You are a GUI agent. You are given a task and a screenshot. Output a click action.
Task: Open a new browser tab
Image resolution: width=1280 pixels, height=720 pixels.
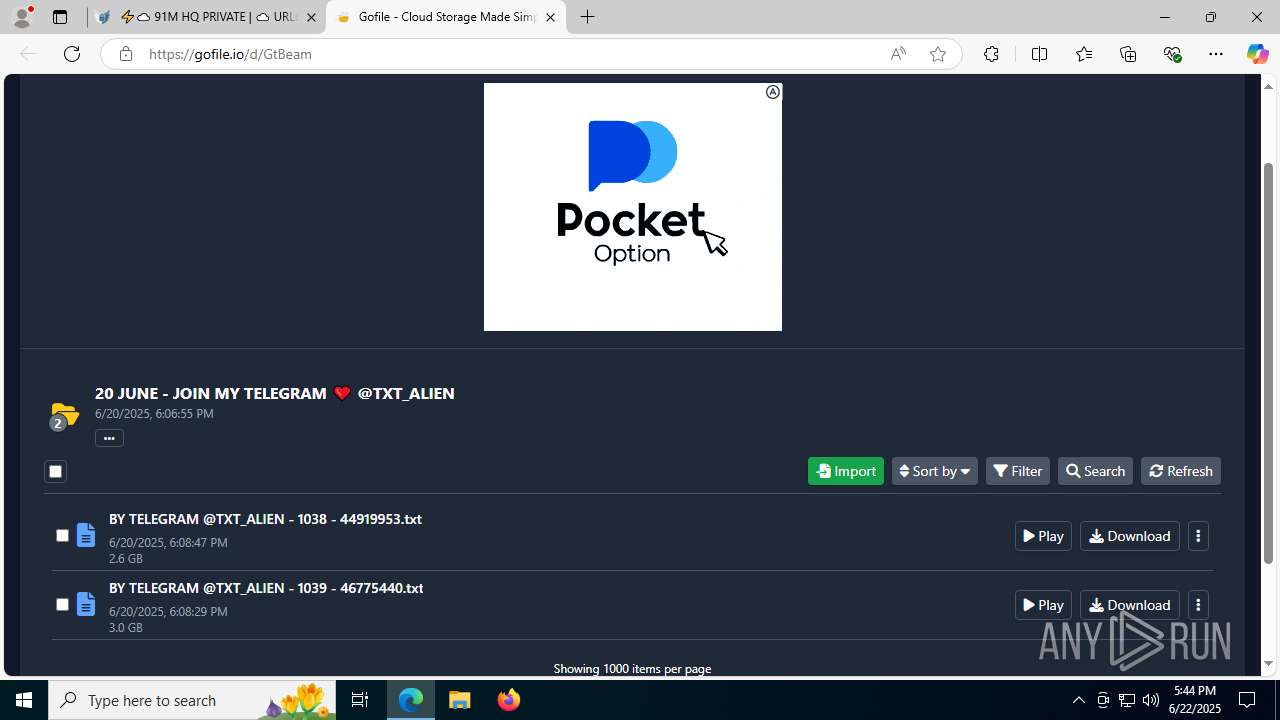point(588,17)
